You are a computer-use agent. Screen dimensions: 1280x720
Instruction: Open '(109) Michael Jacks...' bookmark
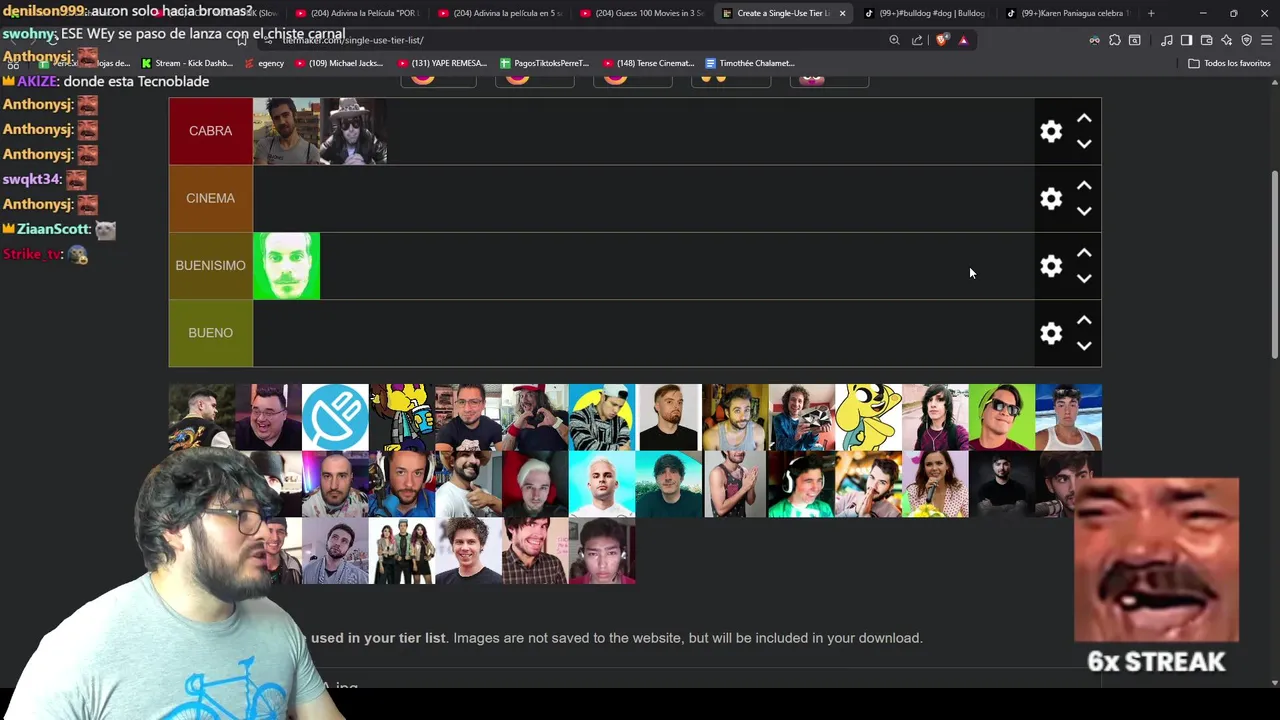[x=339, y=63]
